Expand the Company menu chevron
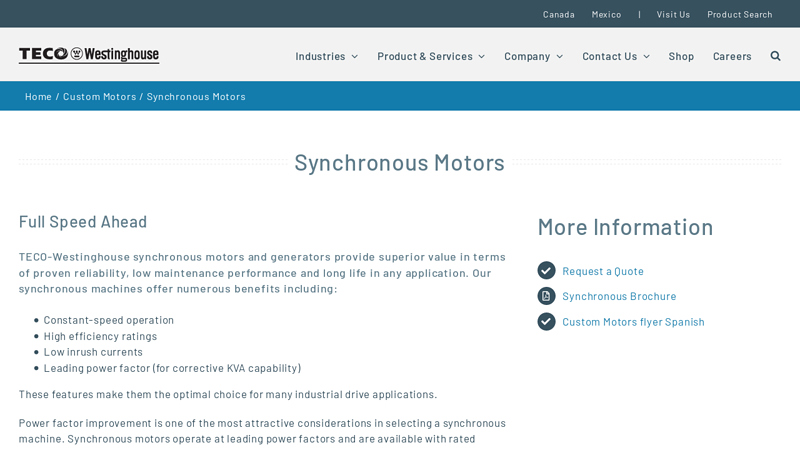This screenshot has width=800, height=450. 560,57
